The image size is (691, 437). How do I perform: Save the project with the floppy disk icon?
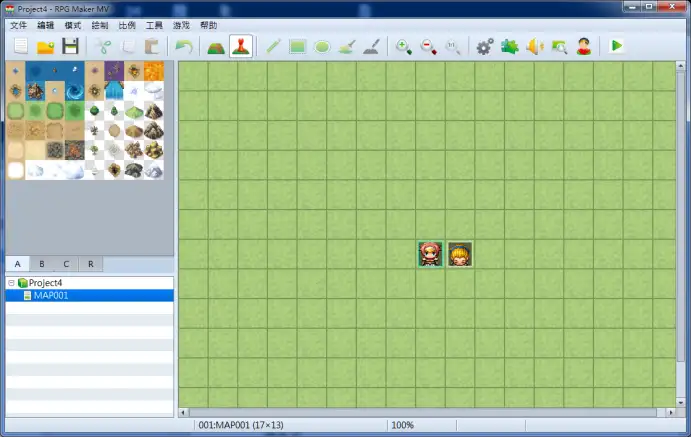[70, 46]
